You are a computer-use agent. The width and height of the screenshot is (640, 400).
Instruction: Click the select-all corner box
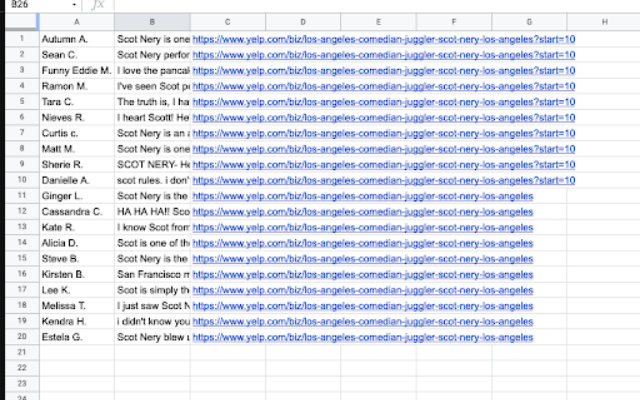(x=19, y=22)
